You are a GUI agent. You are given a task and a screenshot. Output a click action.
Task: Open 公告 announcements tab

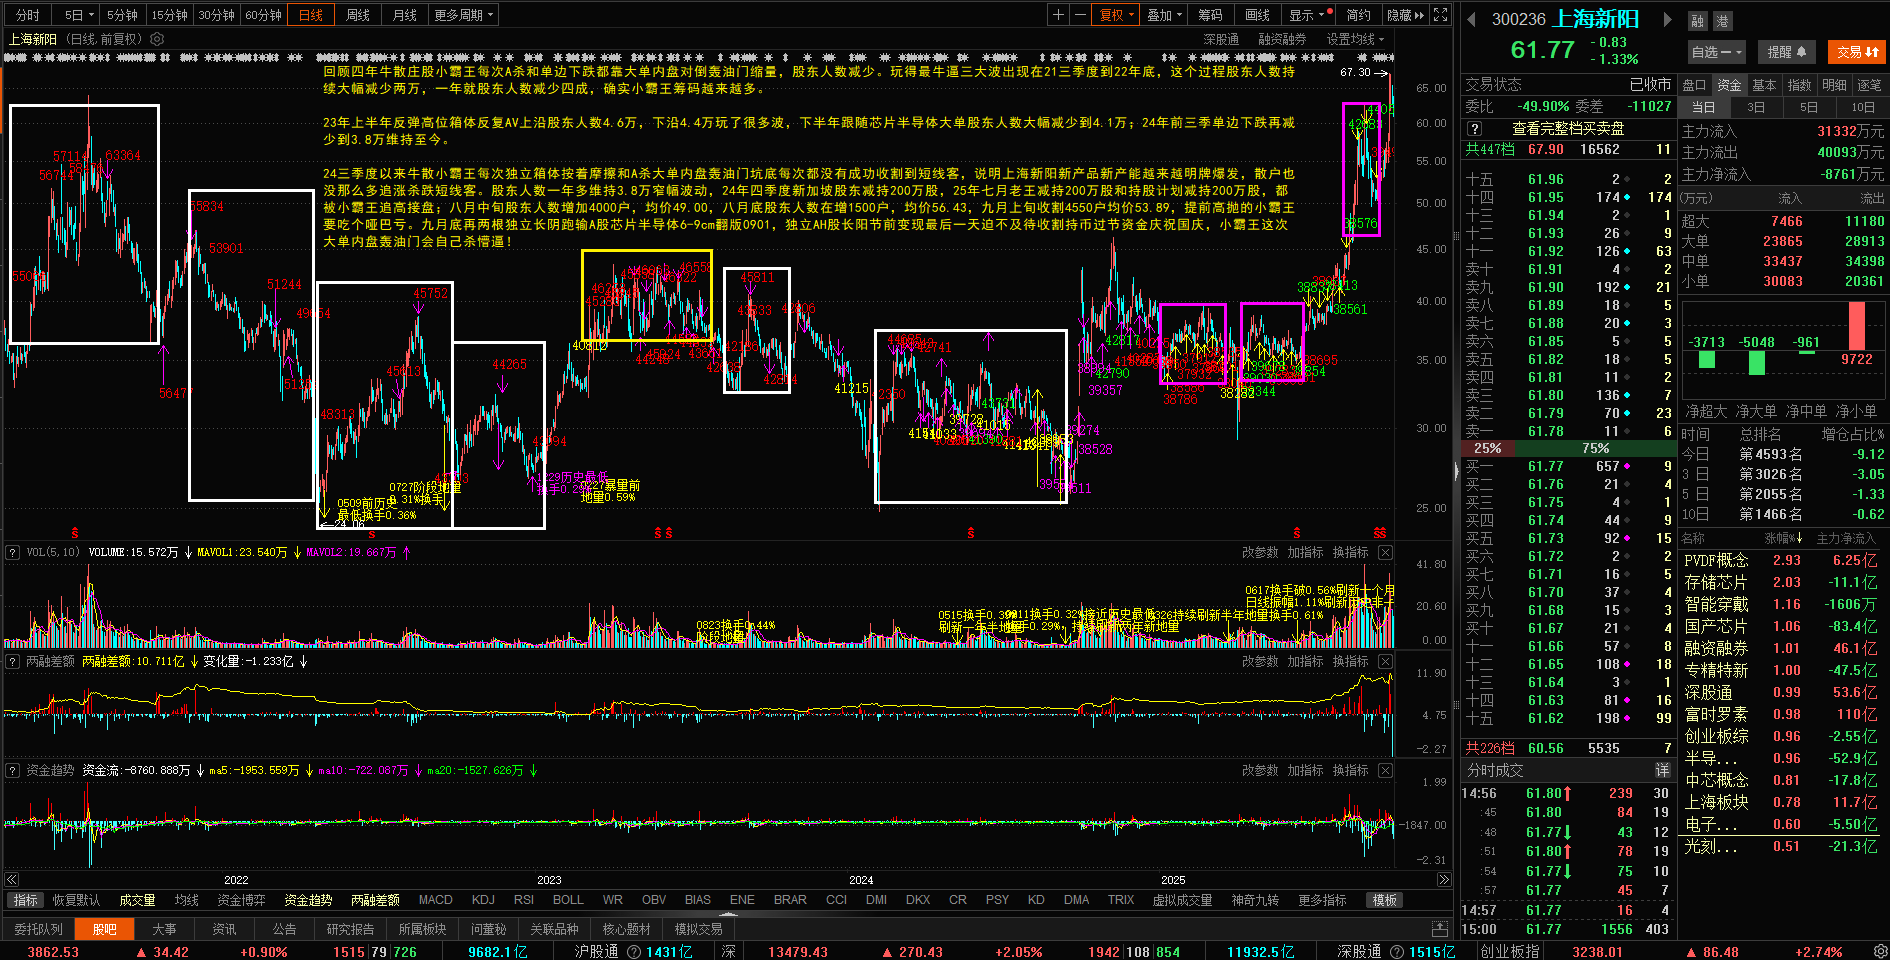(x=284, y=929)
